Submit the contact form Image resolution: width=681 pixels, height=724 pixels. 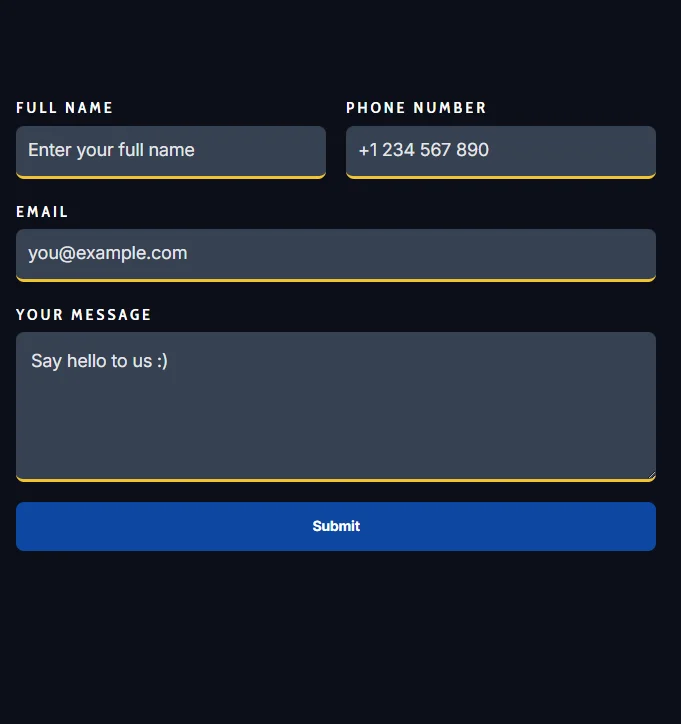(336, 526)
